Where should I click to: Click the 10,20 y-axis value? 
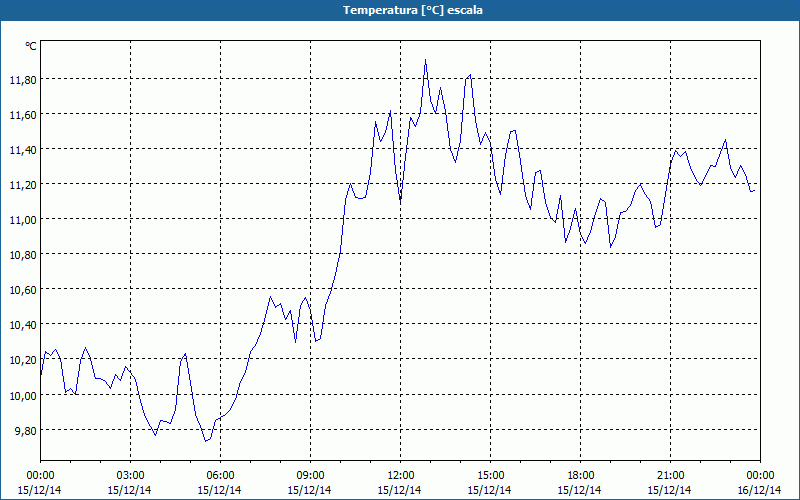(22, 360)
